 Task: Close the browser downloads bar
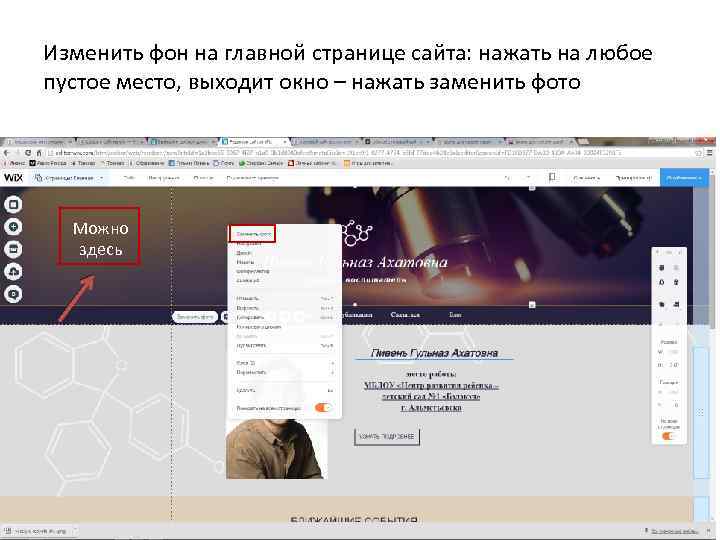(710, 531)
